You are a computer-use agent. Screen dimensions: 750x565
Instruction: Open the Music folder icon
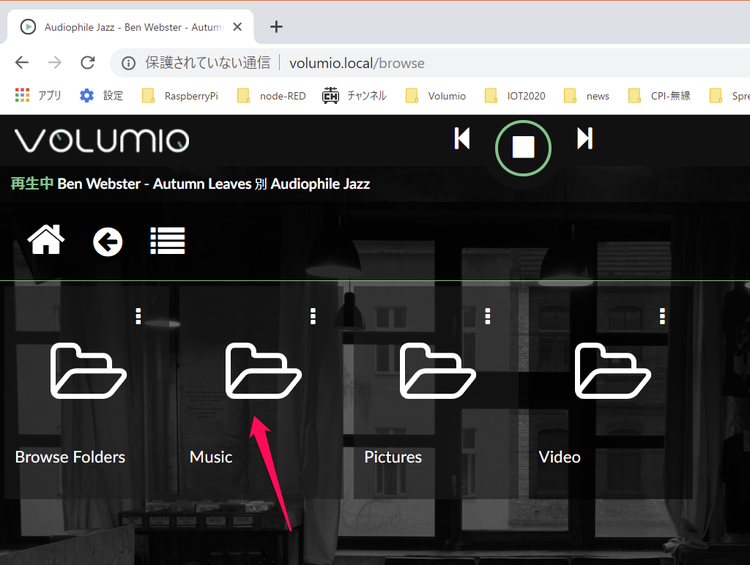[263, 370]
